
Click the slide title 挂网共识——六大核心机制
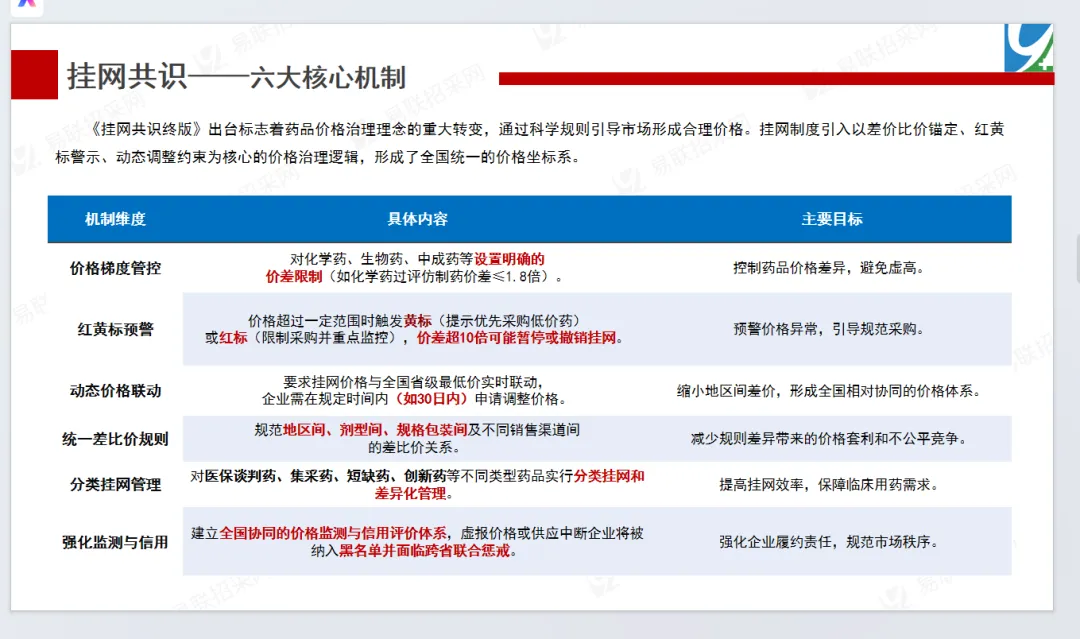[236, 76]
